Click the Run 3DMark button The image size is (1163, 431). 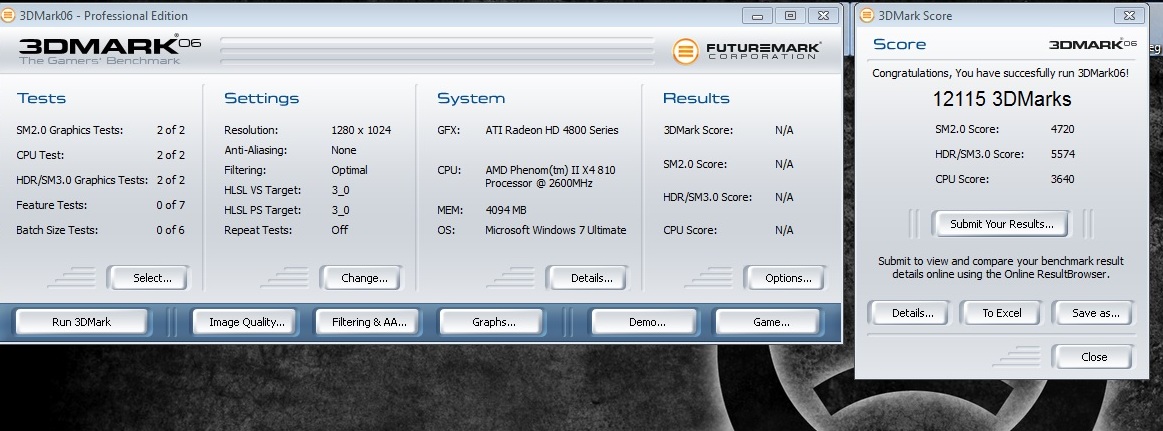(x=82, y=322)
